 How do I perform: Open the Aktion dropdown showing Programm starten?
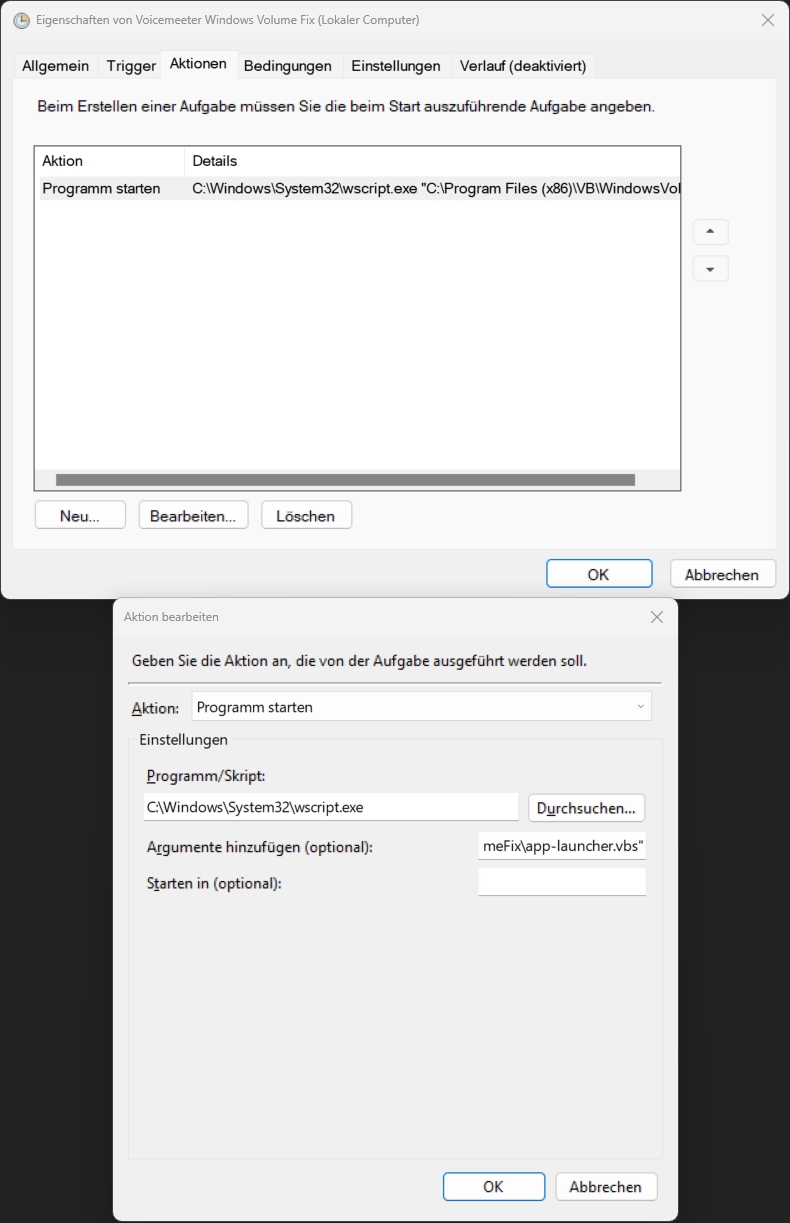pos(421,707)
